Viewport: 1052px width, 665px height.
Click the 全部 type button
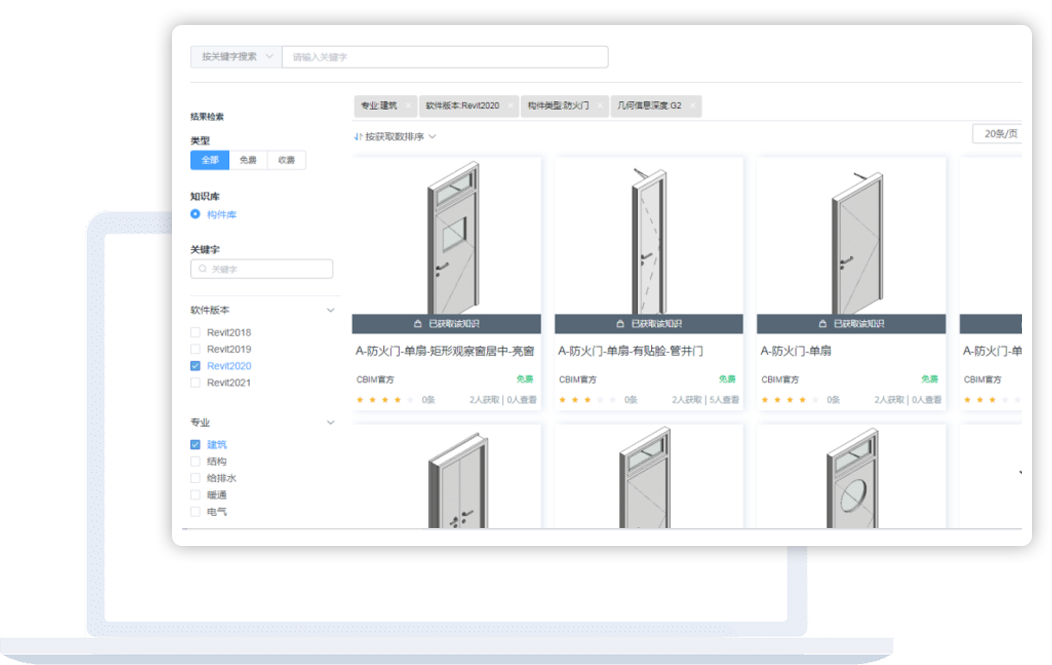[210, 160]
